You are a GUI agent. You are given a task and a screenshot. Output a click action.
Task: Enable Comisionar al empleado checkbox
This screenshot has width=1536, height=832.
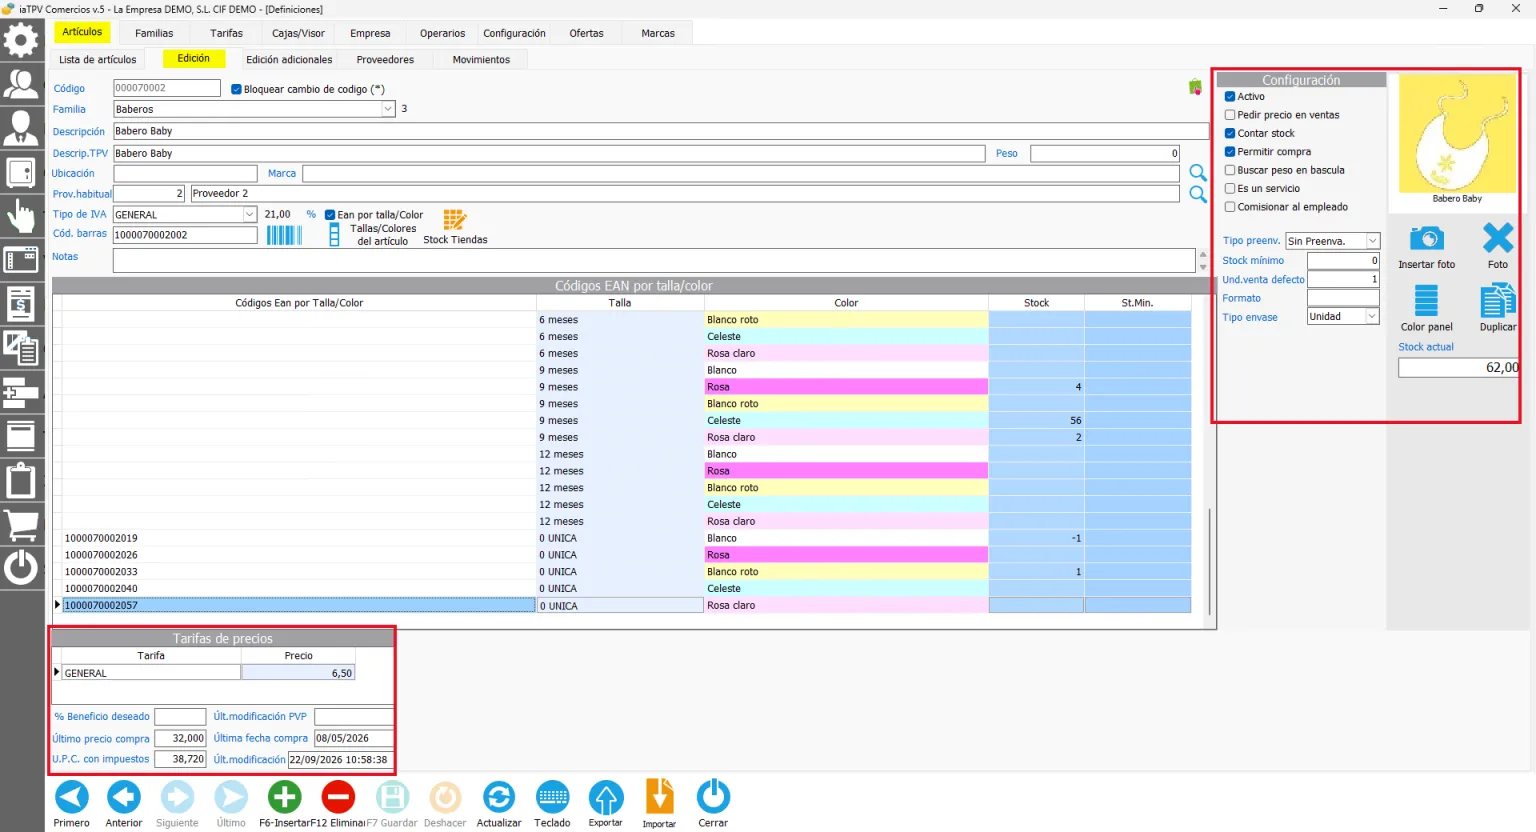[x=1230, y=207]
